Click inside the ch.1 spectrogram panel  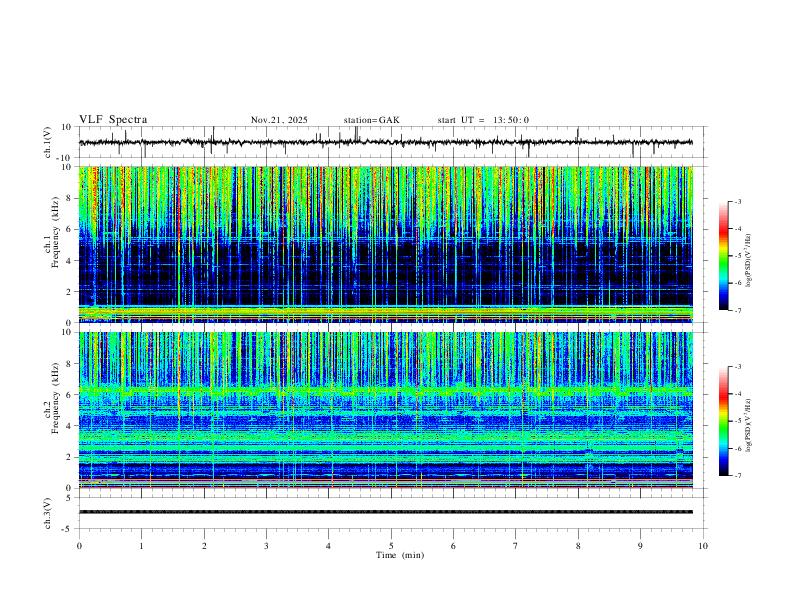386,244
